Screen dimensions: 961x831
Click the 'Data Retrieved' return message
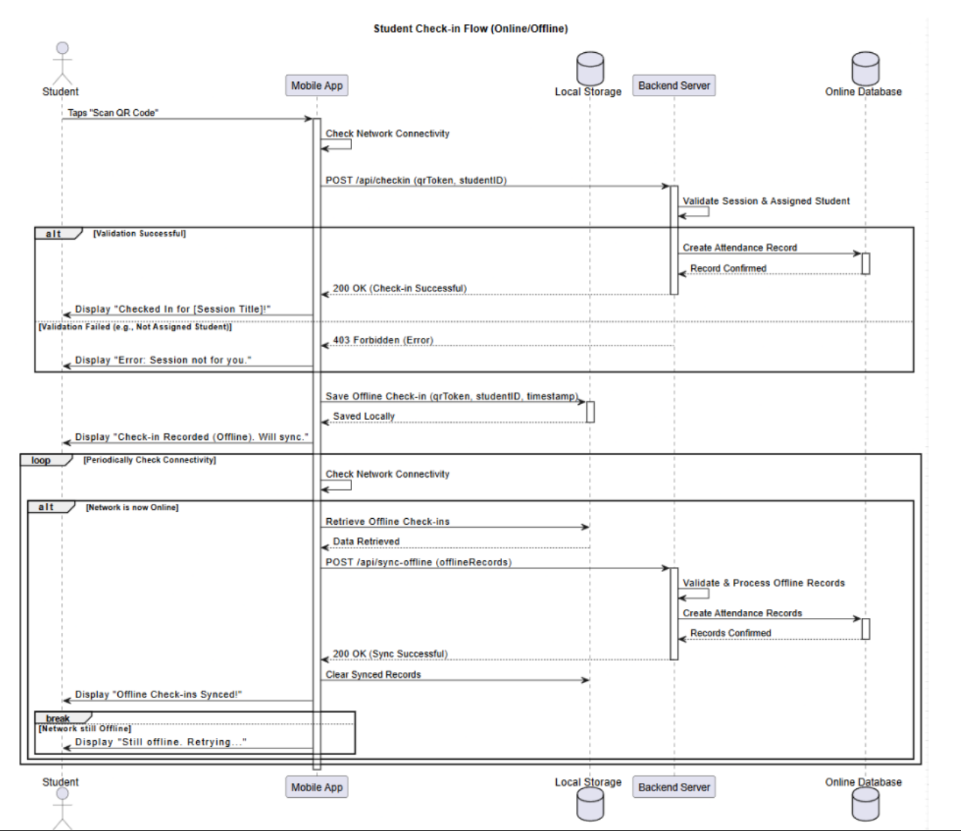tap(366, 541)
